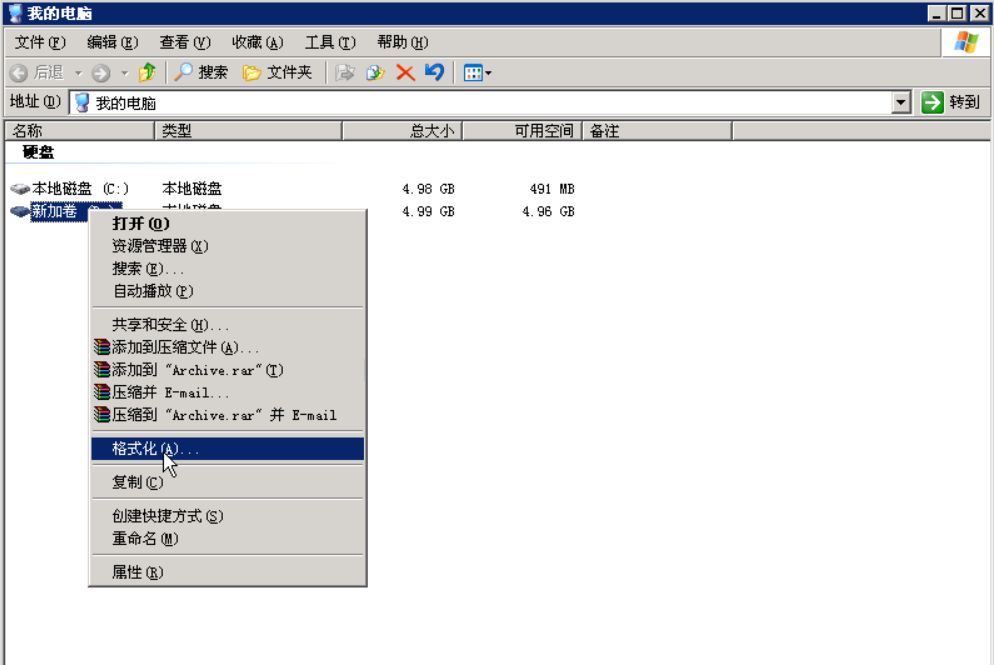Image resolution: width=994 pixels, height=665 pixels.
Task: Click the green Go (转到) button
Action: pos(950,102)
